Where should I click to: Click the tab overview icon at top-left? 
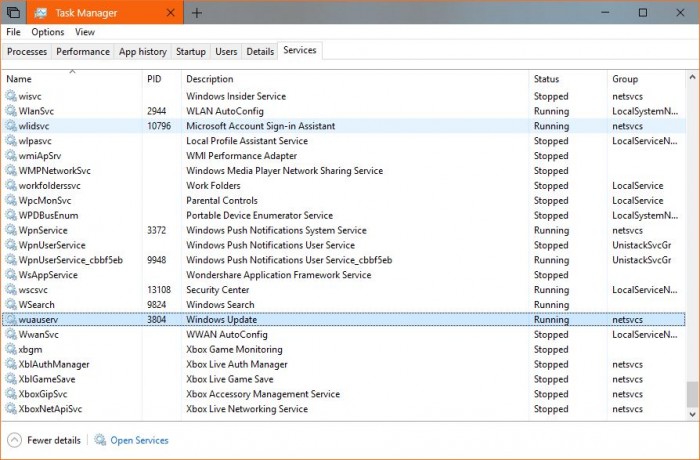pyautogui.click(x=12, y=13)
